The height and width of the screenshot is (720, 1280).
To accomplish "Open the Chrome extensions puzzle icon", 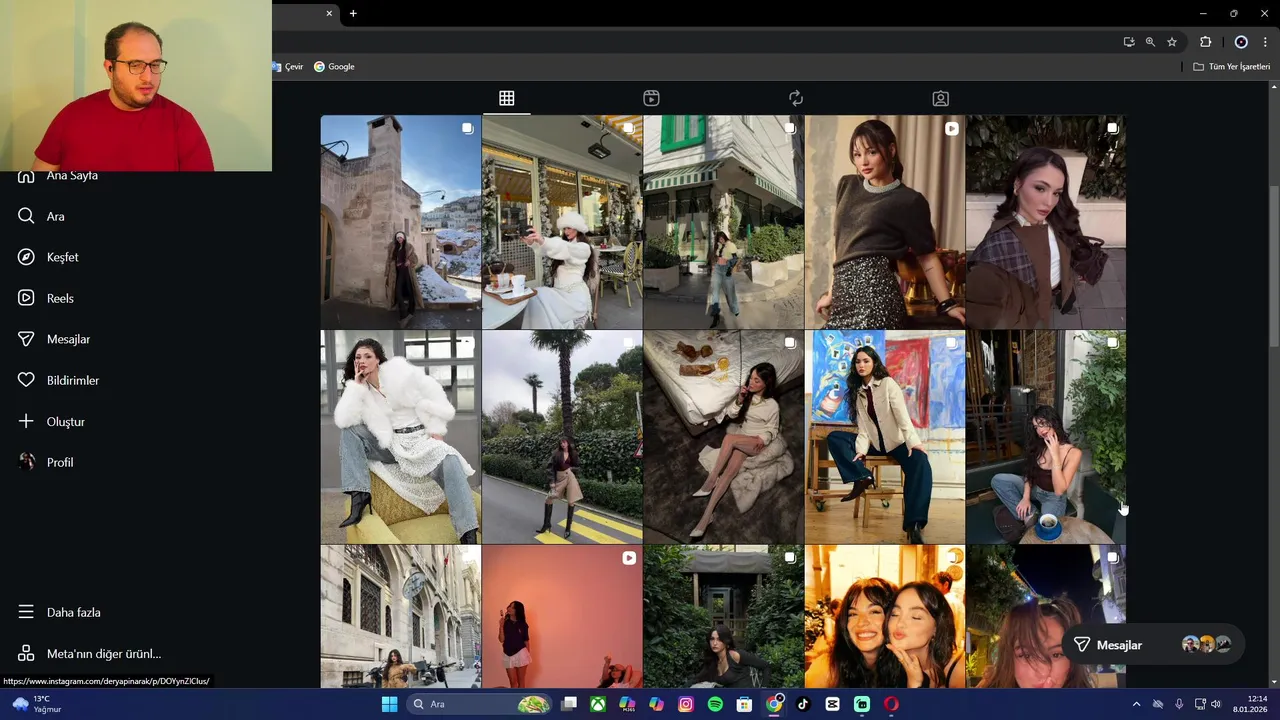I will 1205,42.
